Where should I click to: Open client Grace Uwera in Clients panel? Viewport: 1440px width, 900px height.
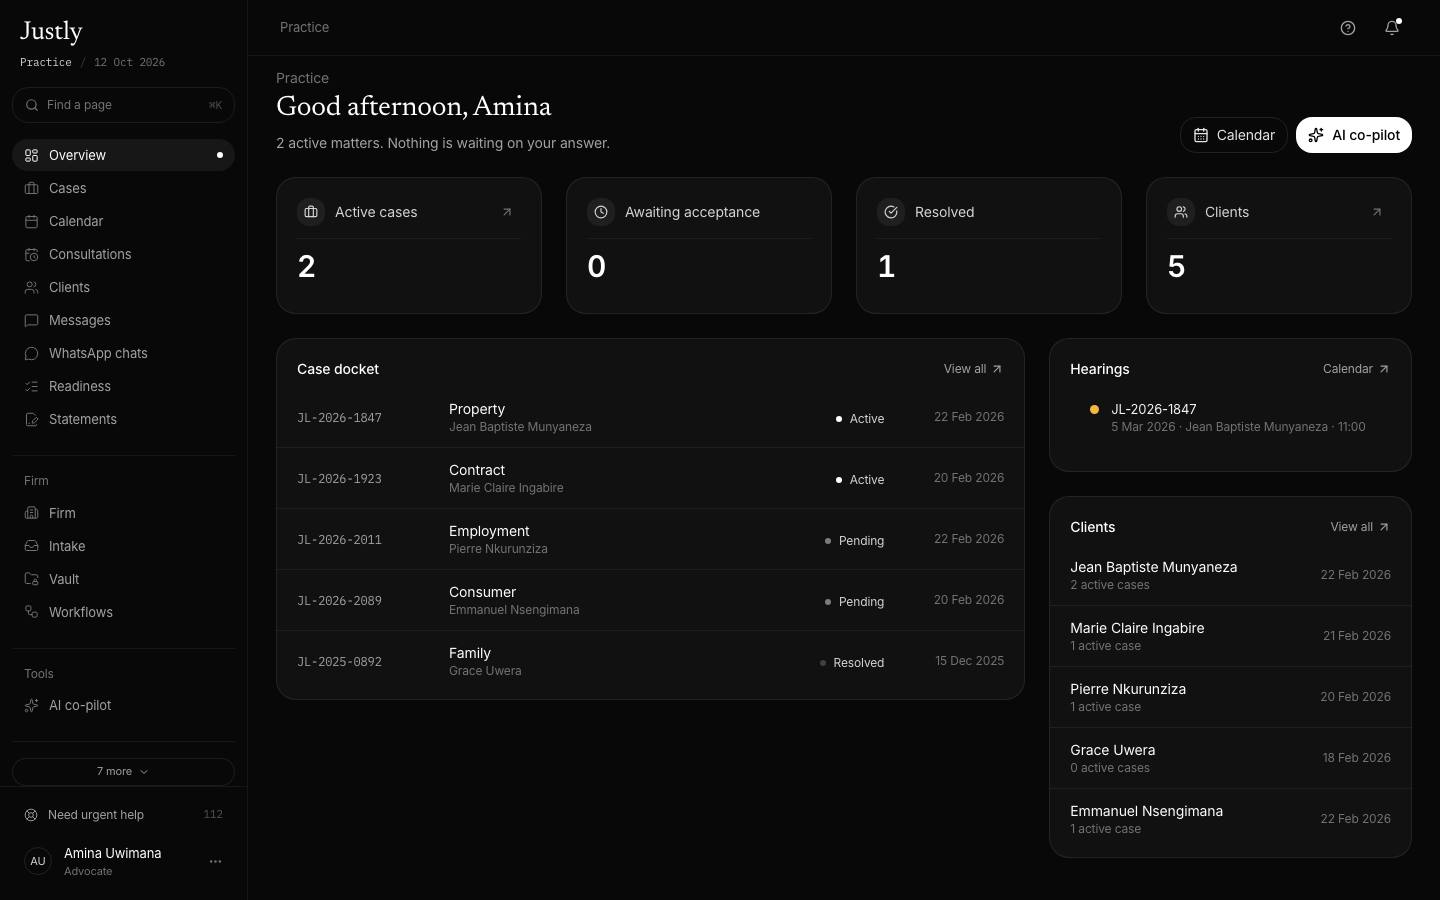(x=1230, y=758)
